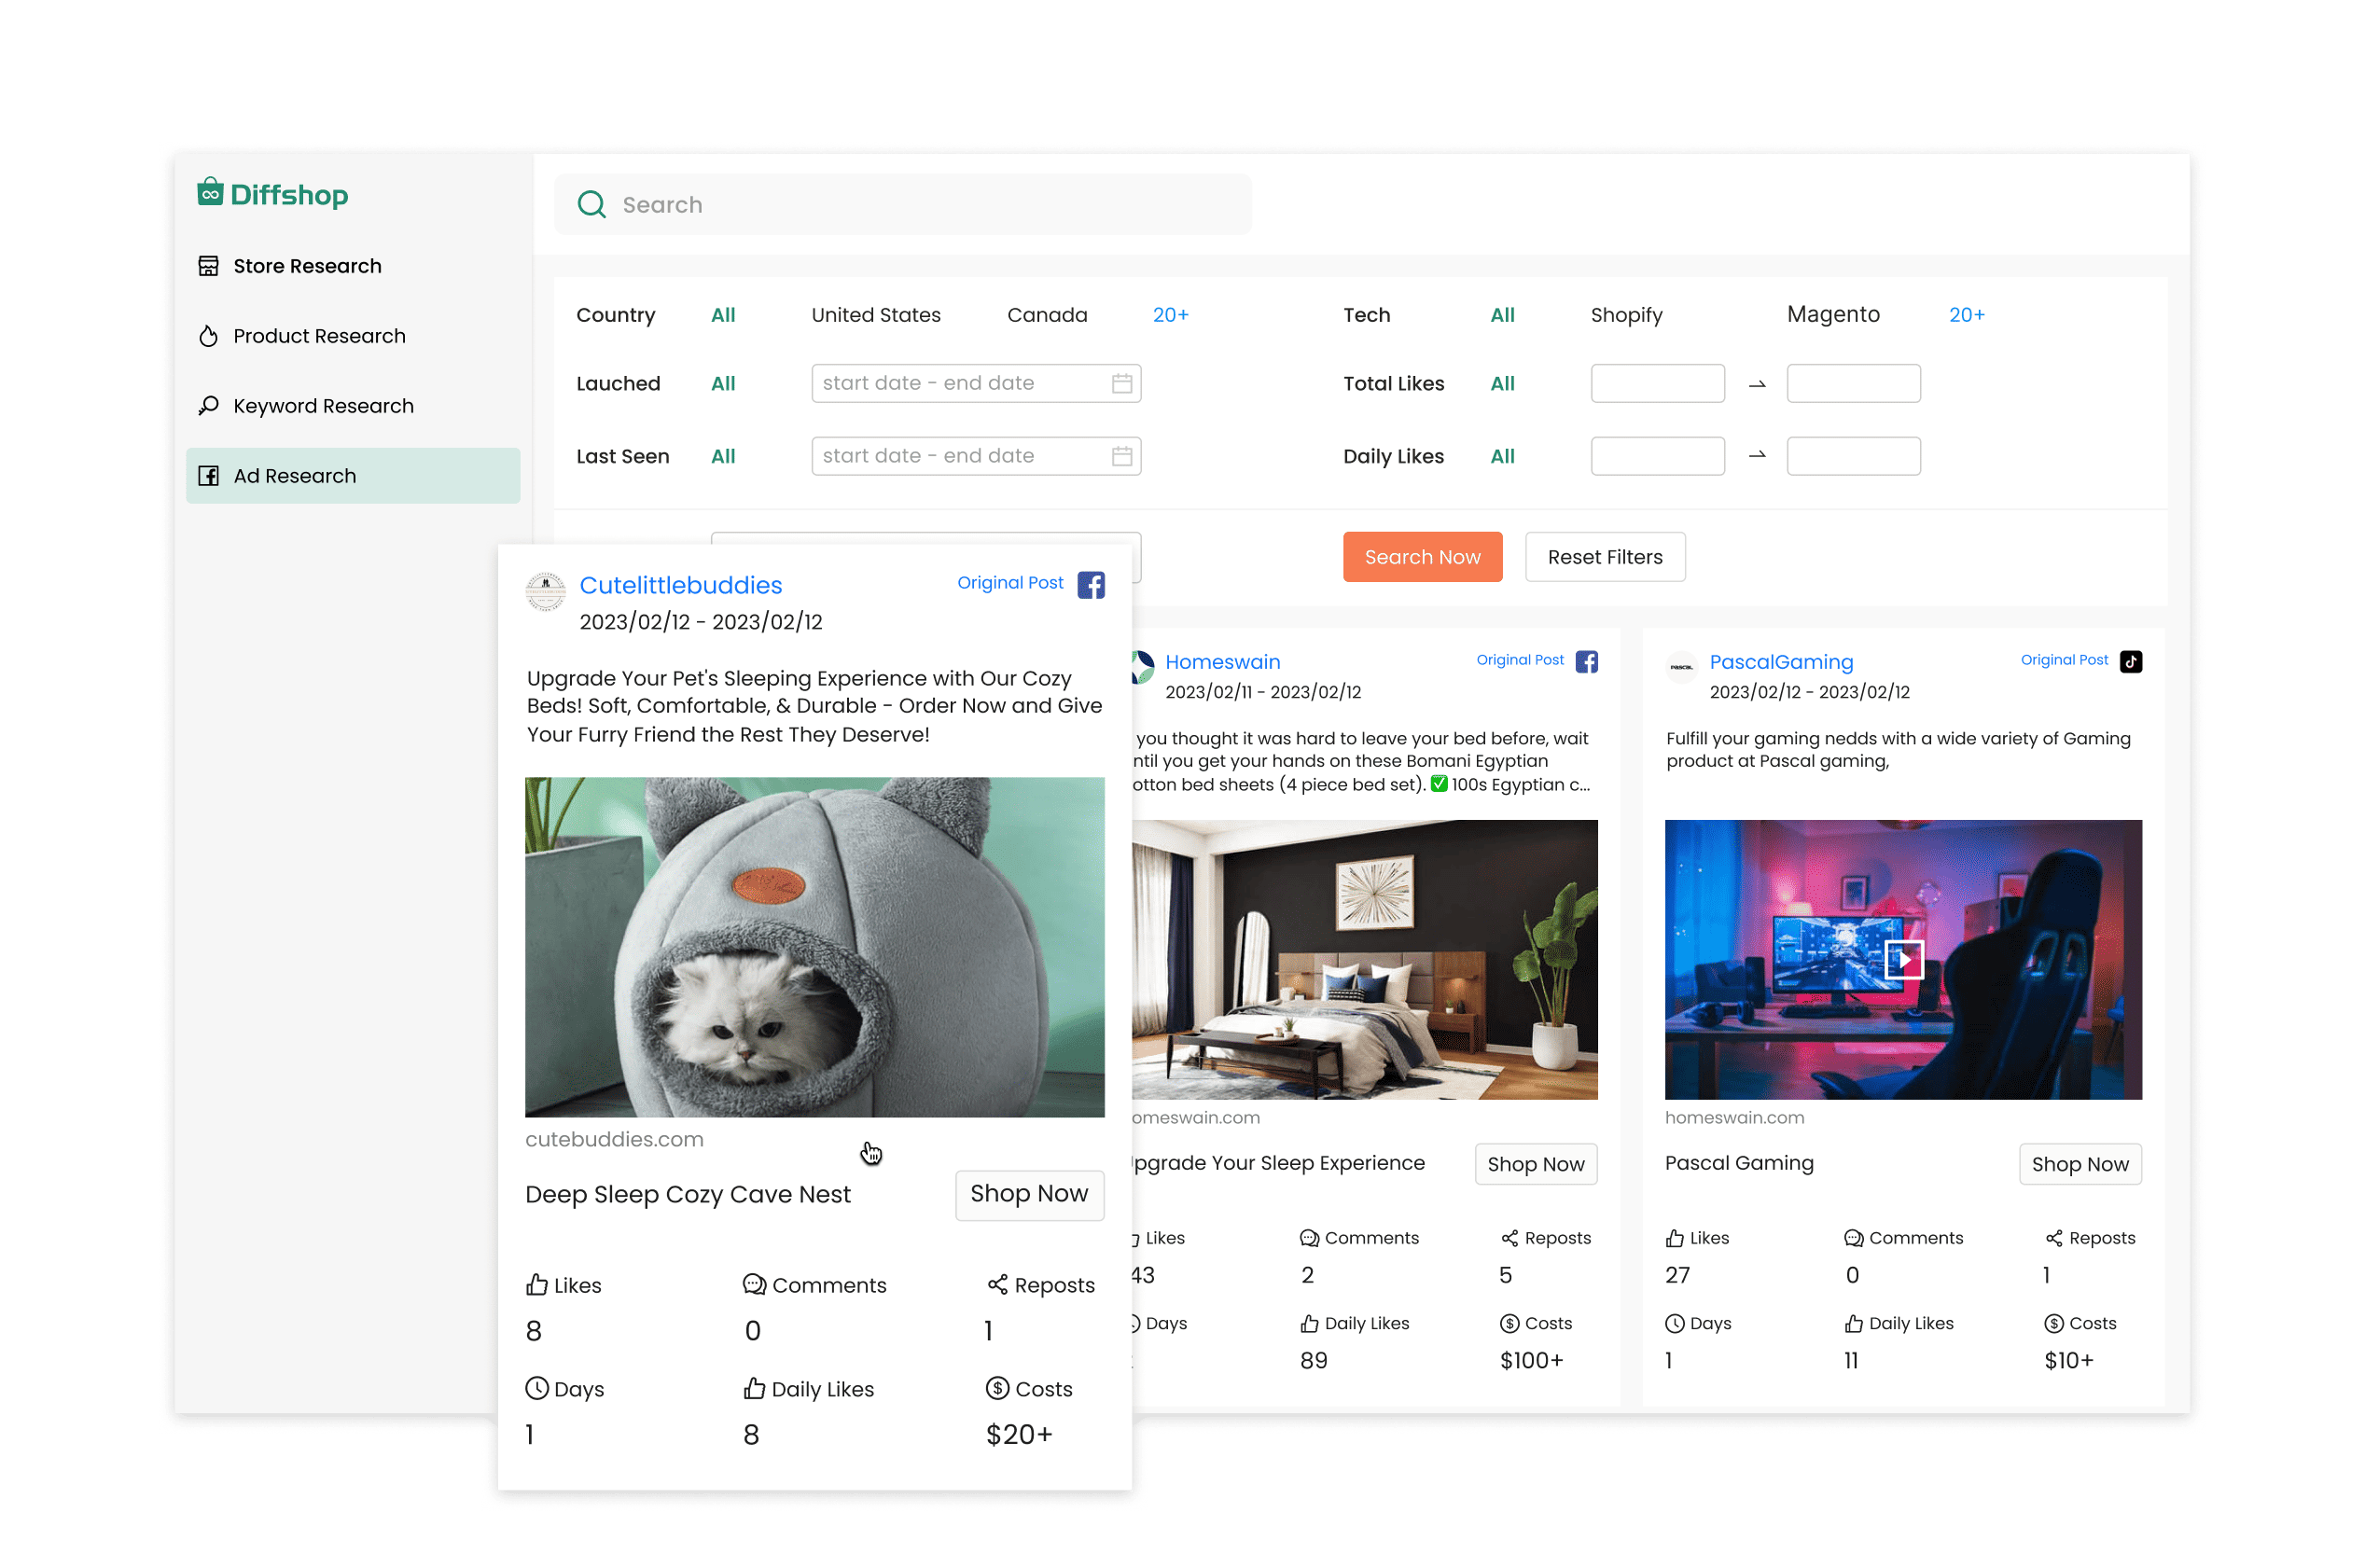The image size is (2365, 1568).
Task: Open the Facebook original post for Cutelittlebuddies
Action: [1090, 584]
